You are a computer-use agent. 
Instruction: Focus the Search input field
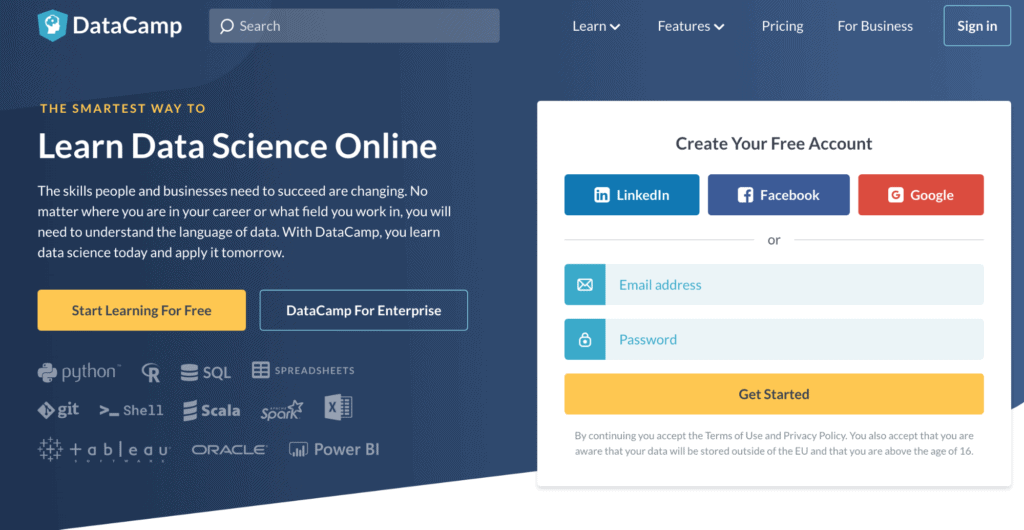[x=354, y=26]
